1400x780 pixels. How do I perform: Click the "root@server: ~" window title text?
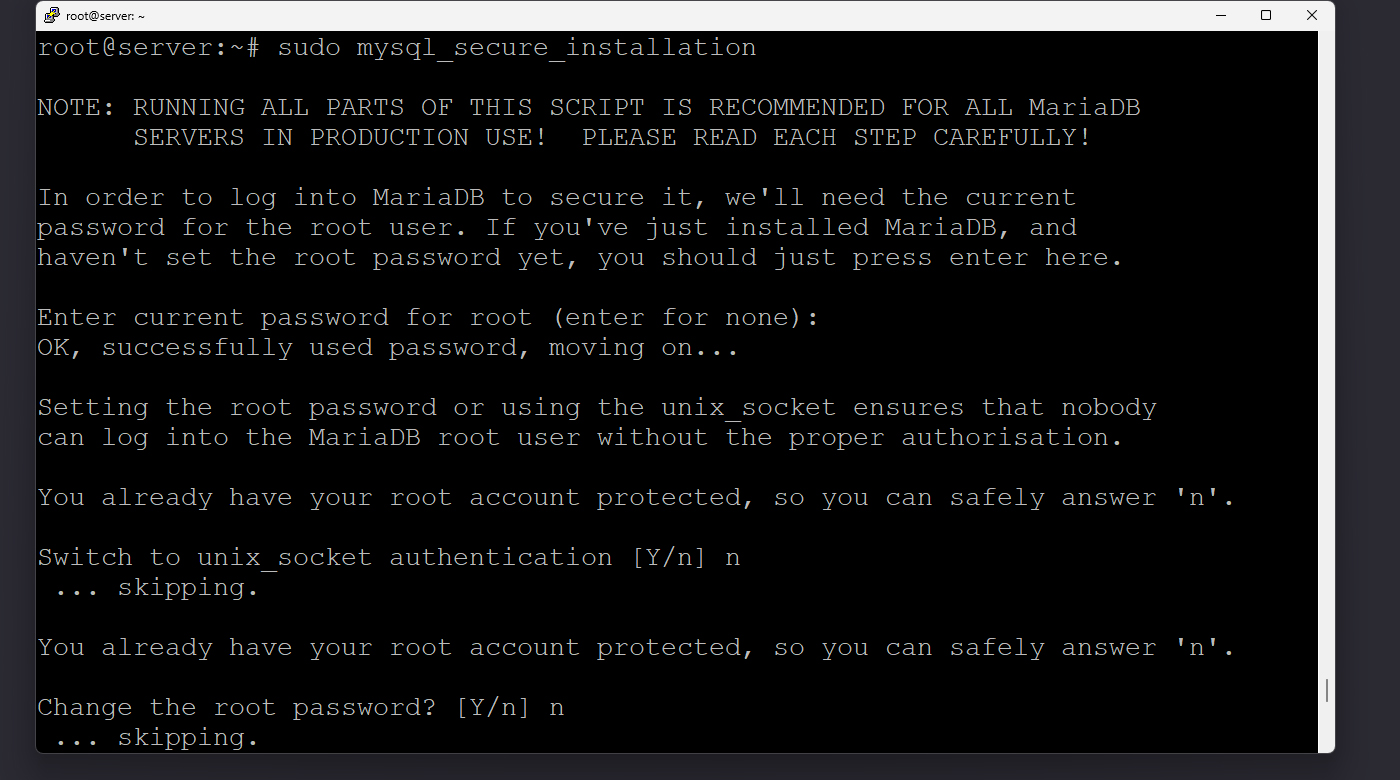[x=106, y=16]
